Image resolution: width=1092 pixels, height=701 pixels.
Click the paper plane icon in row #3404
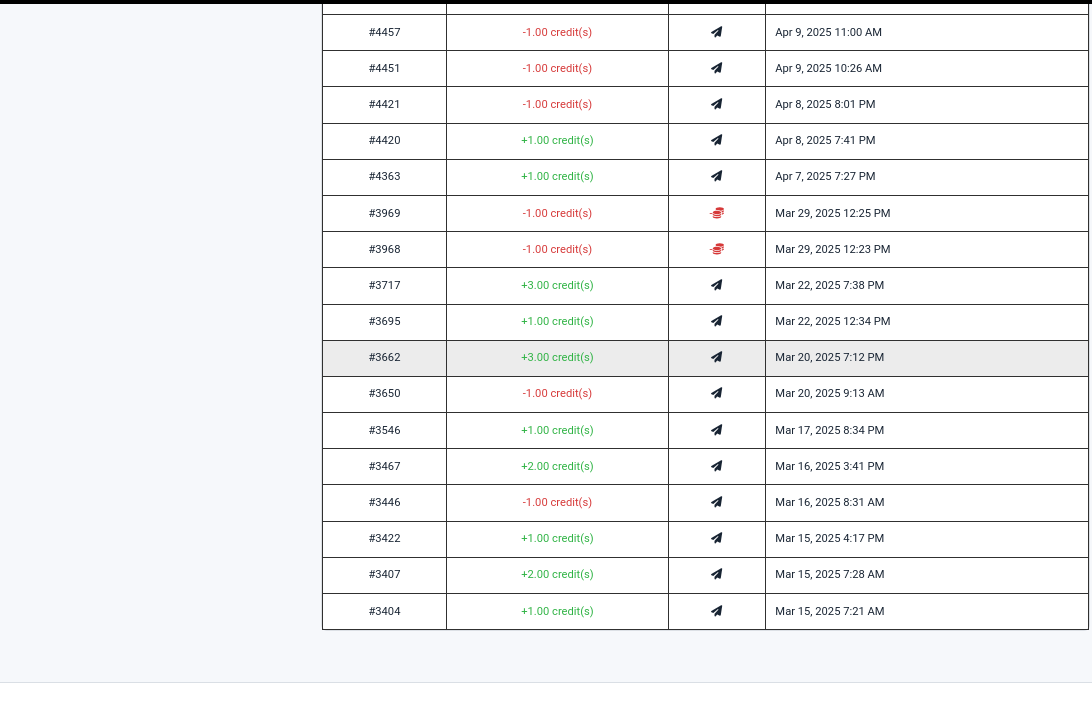point(717,611)
